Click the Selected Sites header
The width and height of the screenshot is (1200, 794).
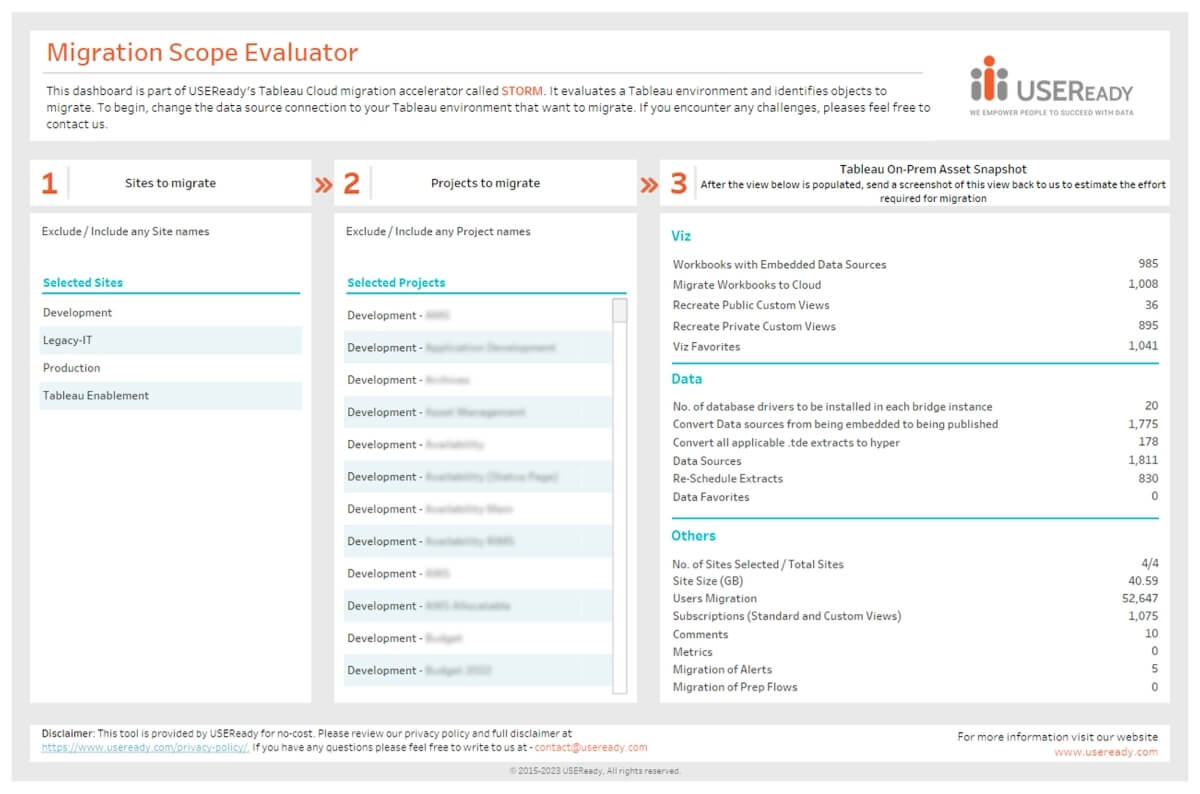(83, 283)
